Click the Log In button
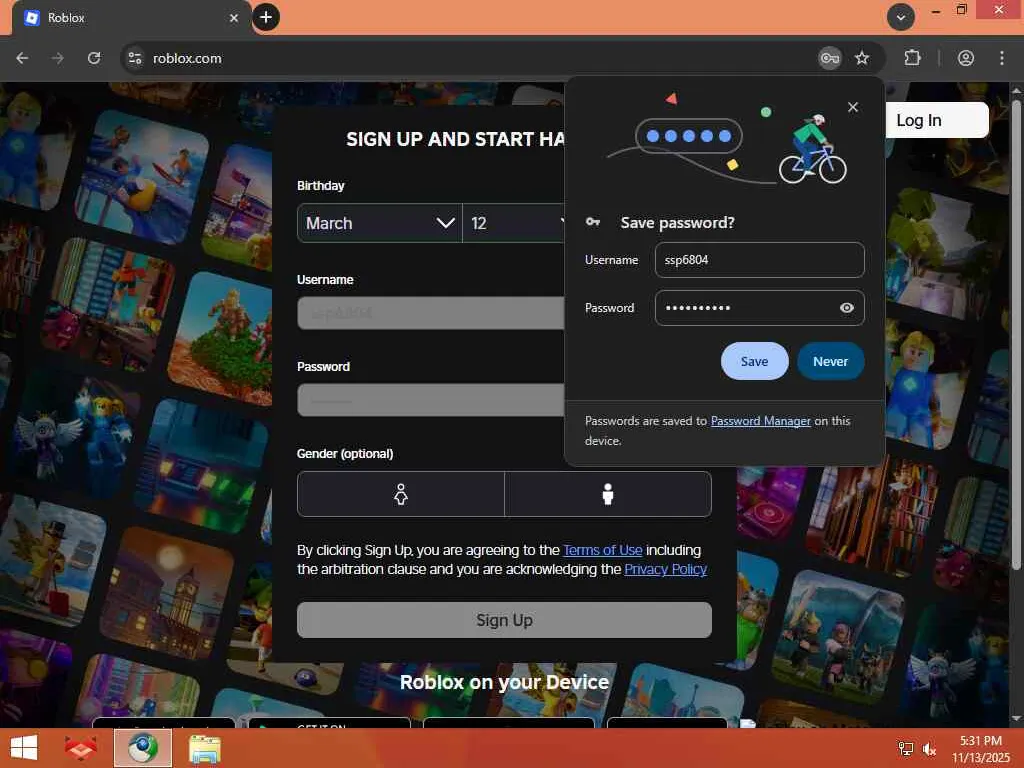The height and width of the screenshot is (768, 1024). 936,120
